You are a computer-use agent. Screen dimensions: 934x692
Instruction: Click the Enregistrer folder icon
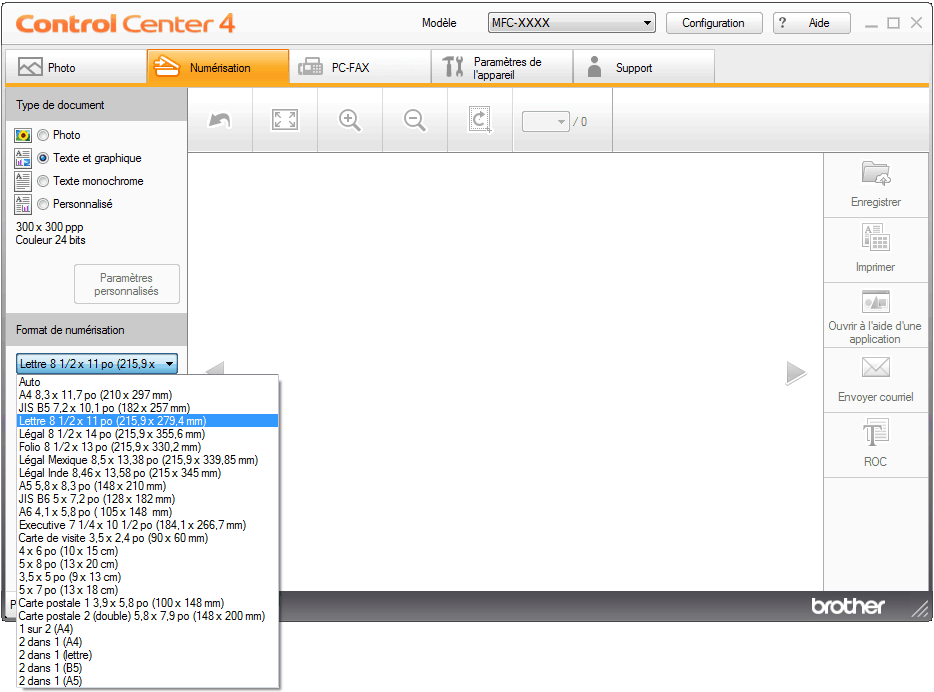pyautogui.click(x=876, y=173)
